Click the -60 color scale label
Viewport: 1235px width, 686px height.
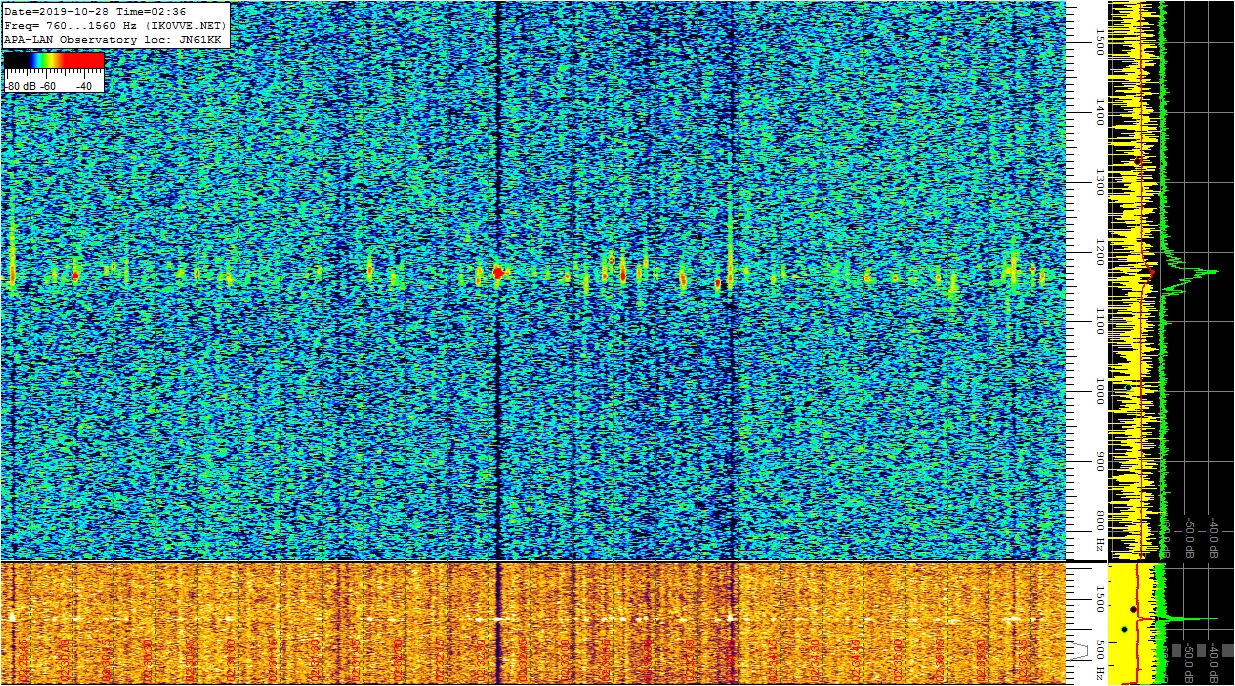tap(50, 85)
